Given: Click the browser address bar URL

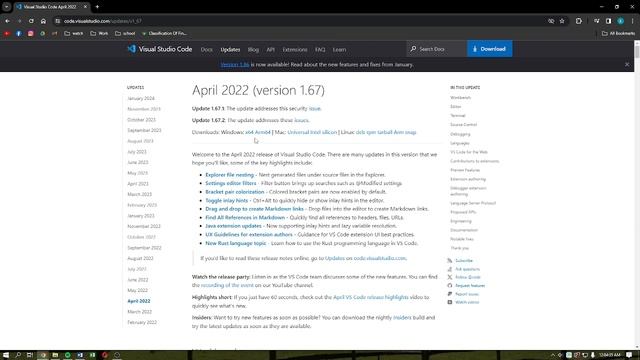Looking at the screenshot, I should click(103, 21).
